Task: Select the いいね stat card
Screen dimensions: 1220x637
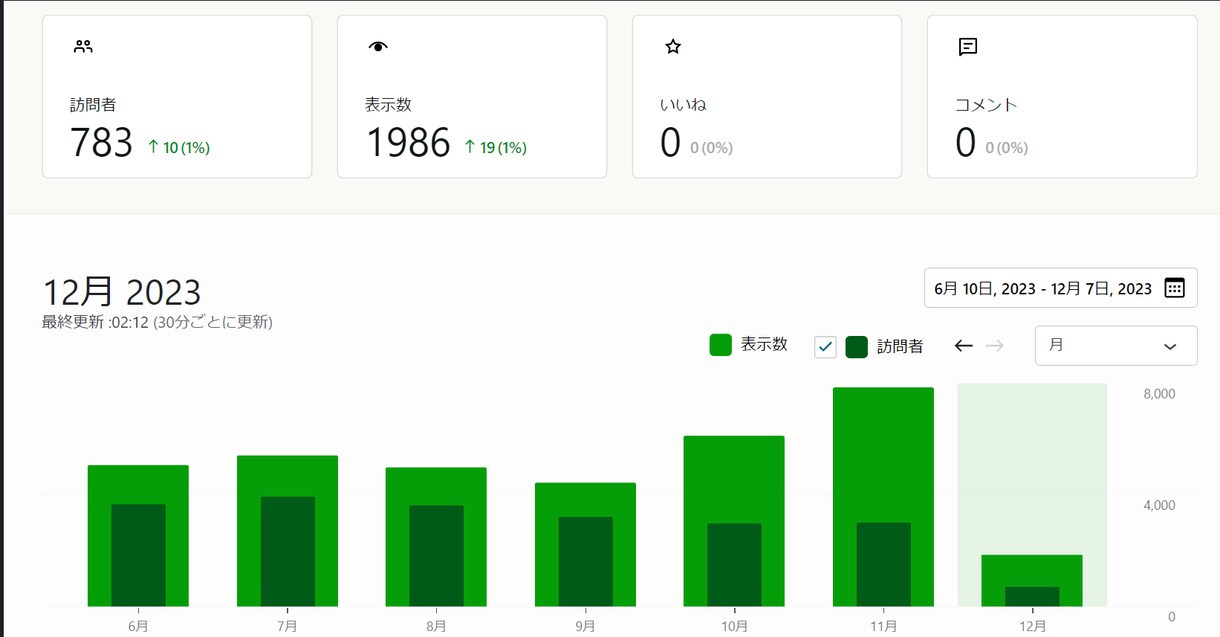Action: (767, 97)
